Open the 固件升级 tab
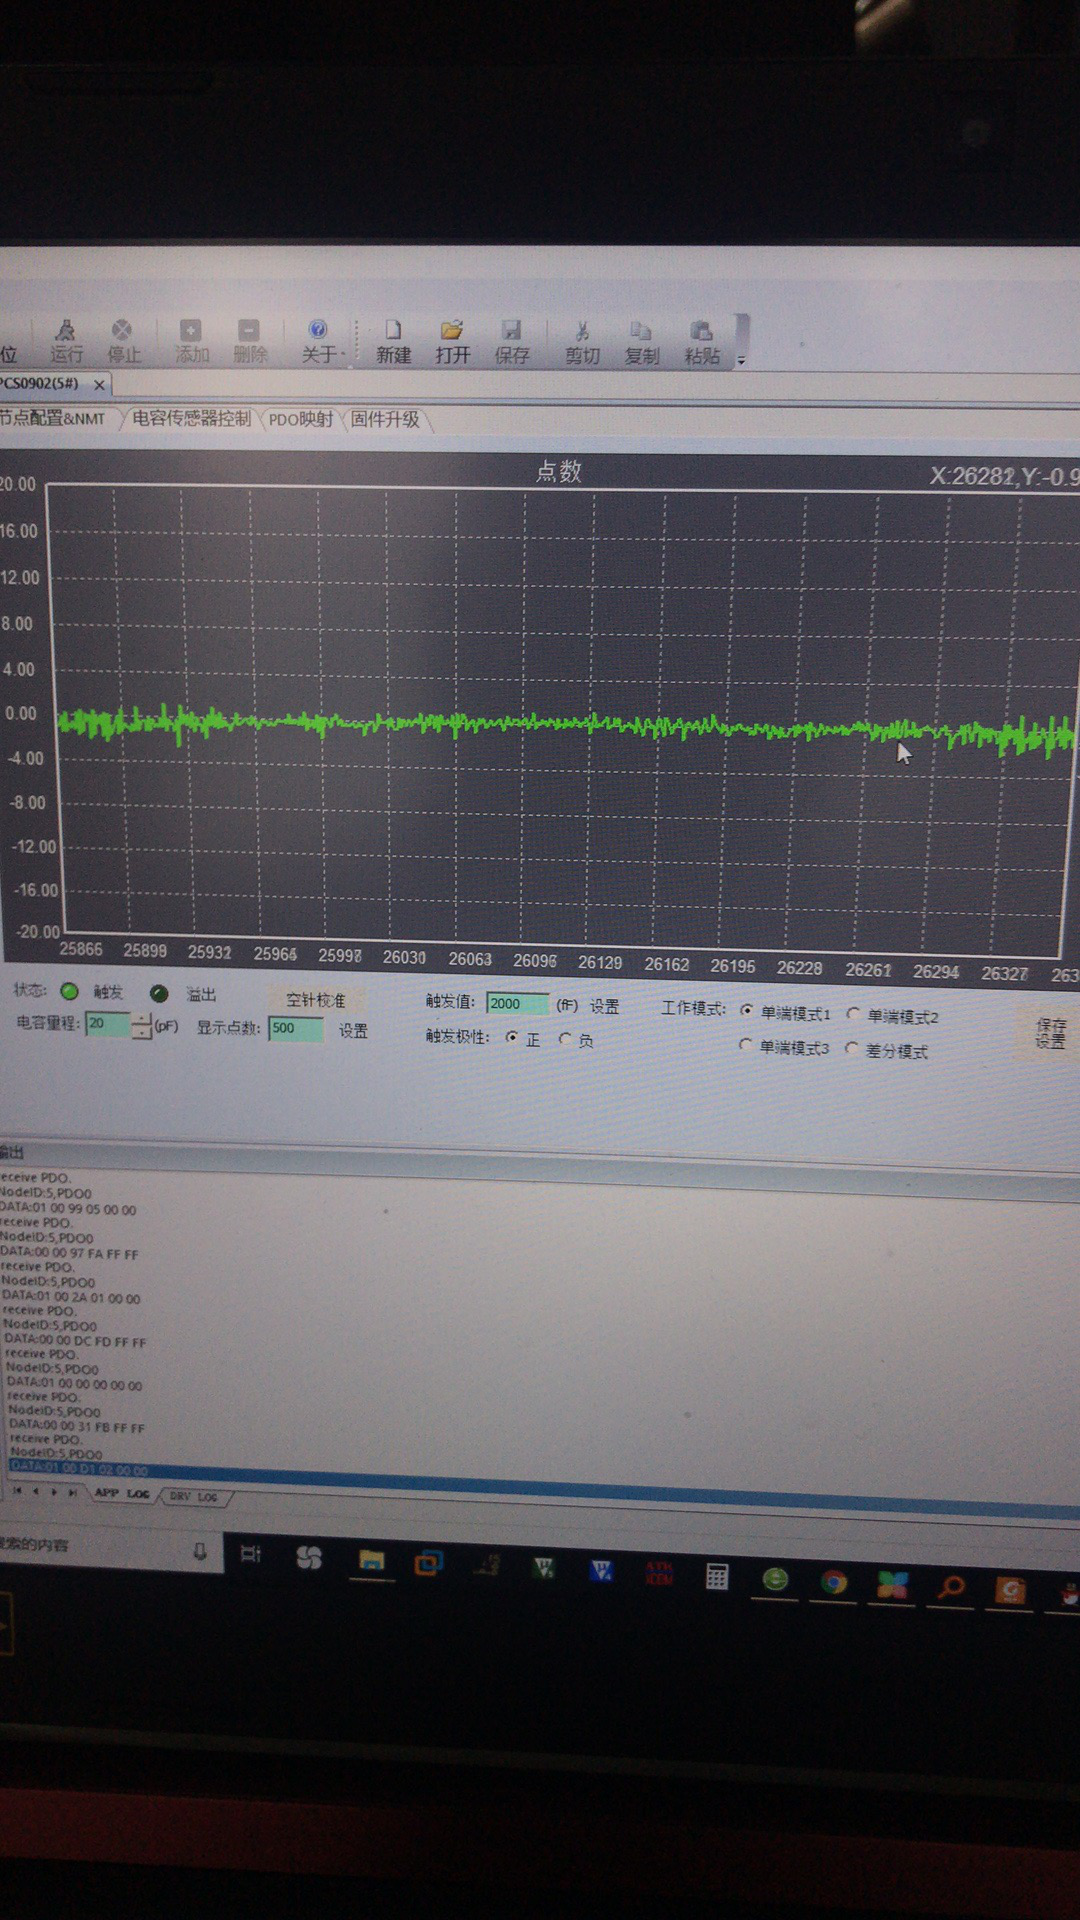Screen dimensions: 1080x1920 pyautogui.click(x=385, y=419)
